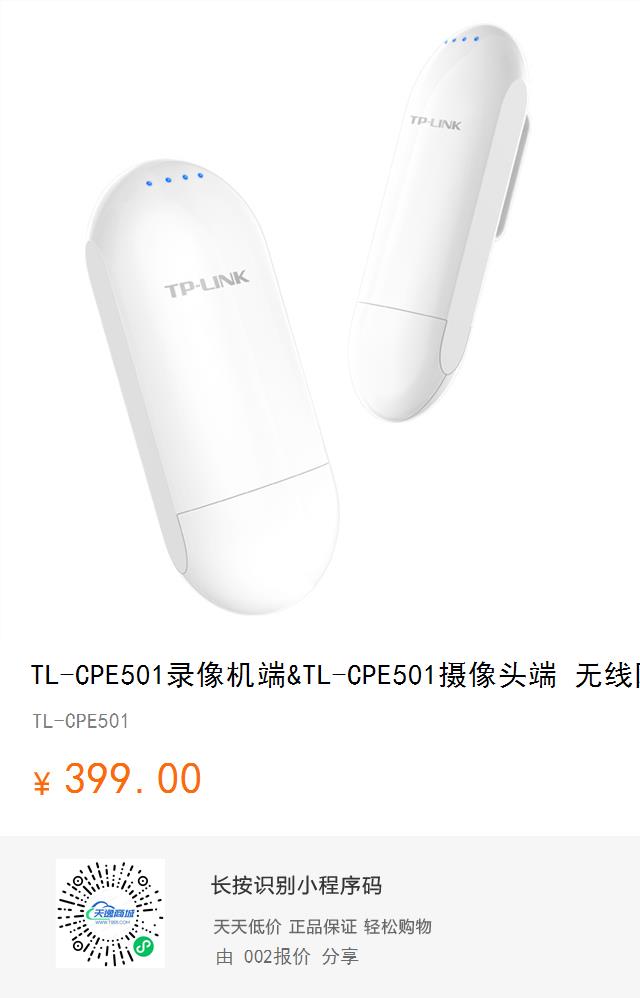Screen dimensions: 640x998
Task: Select the left CPE device image
Action: tap(212, 386)
